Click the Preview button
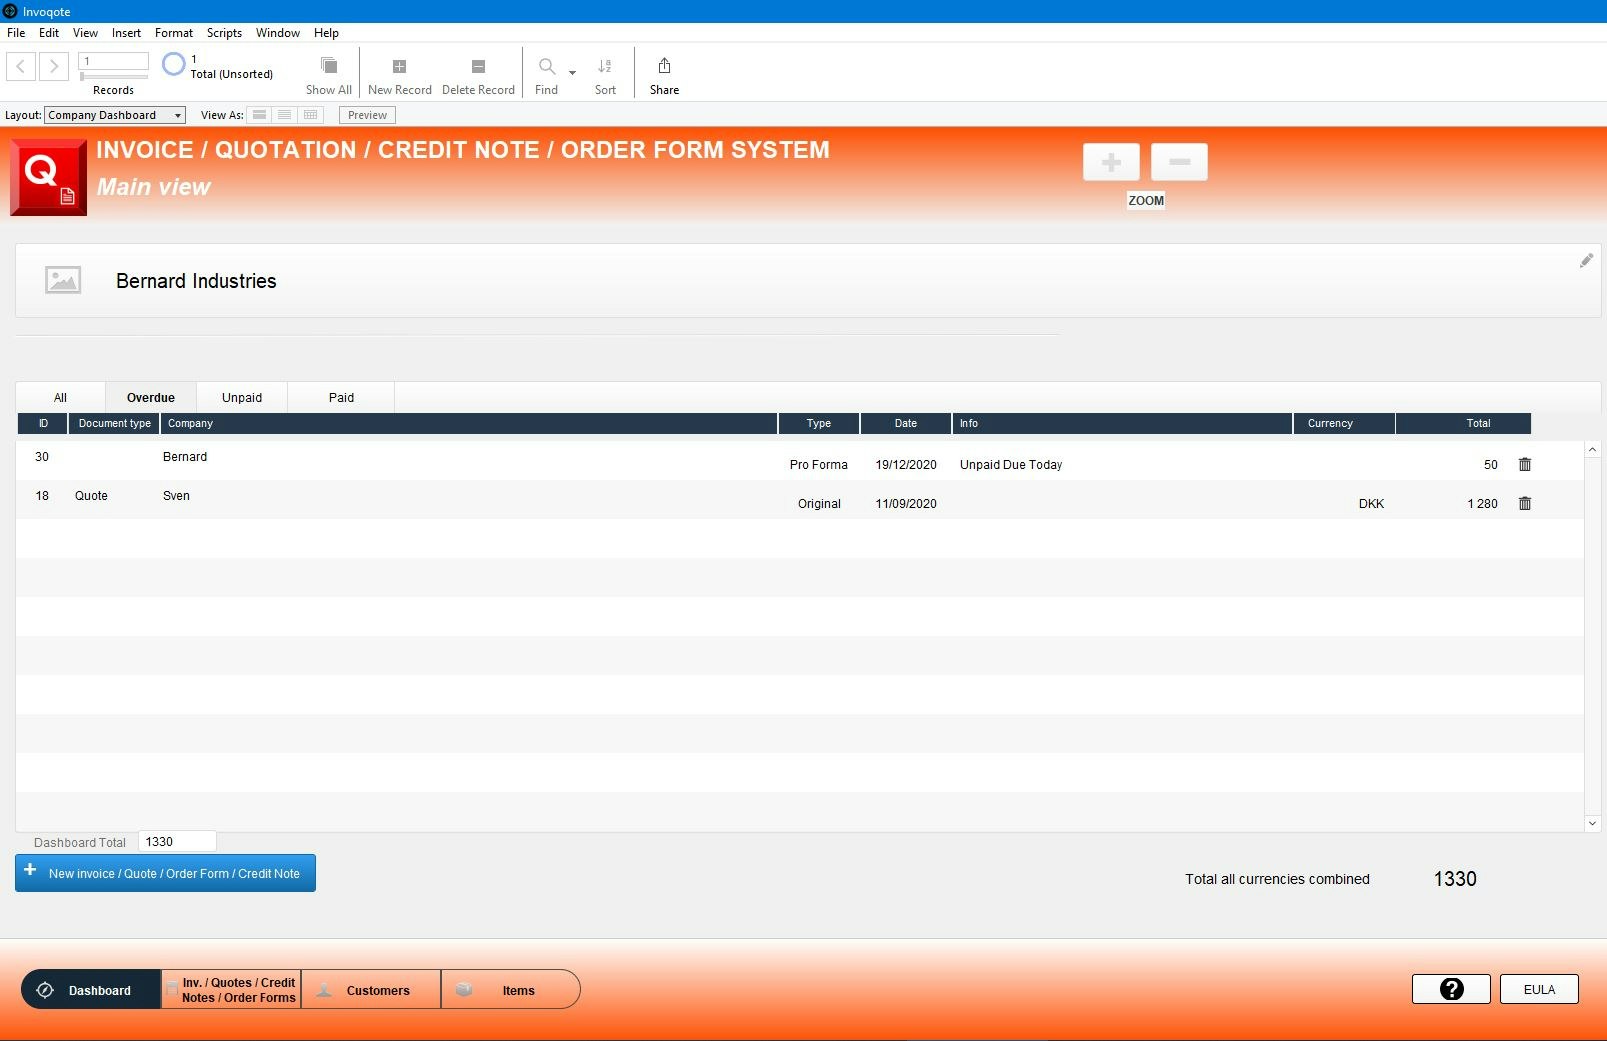This screenshot has height=1041, width=1607. coord(367,115)
